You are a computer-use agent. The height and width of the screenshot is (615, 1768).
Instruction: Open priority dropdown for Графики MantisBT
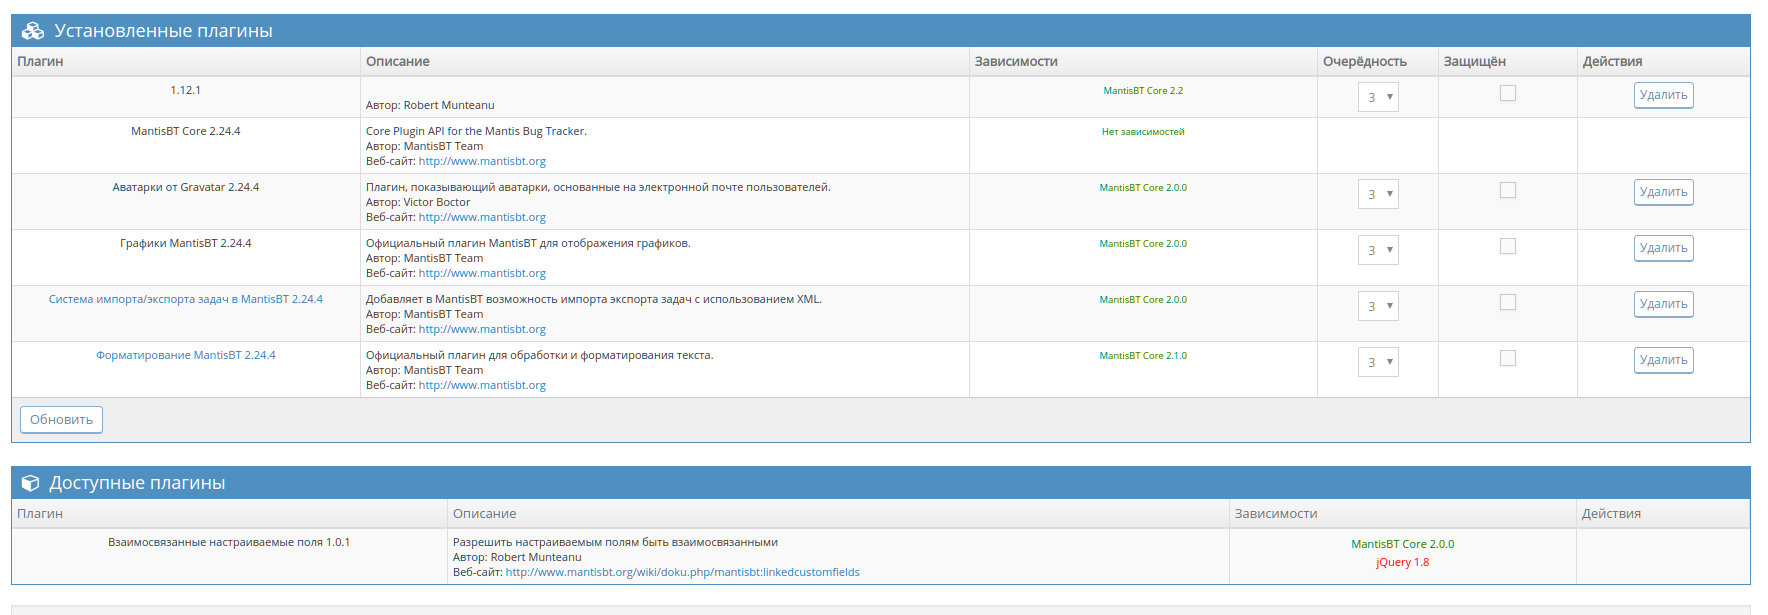tap(1377, 250)
